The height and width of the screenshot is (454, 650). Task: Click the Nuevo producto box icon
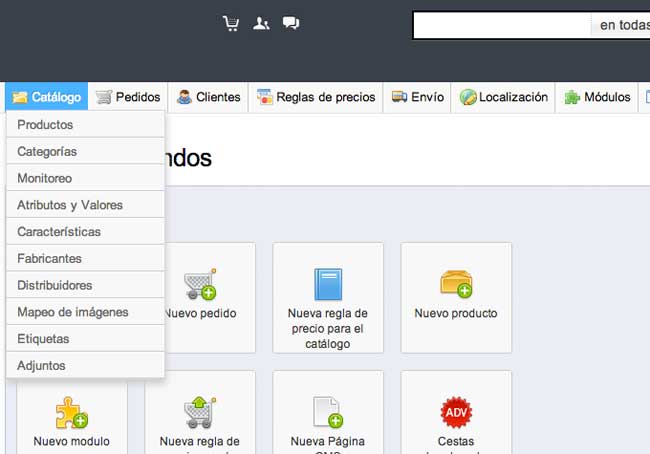click(456, 284)
